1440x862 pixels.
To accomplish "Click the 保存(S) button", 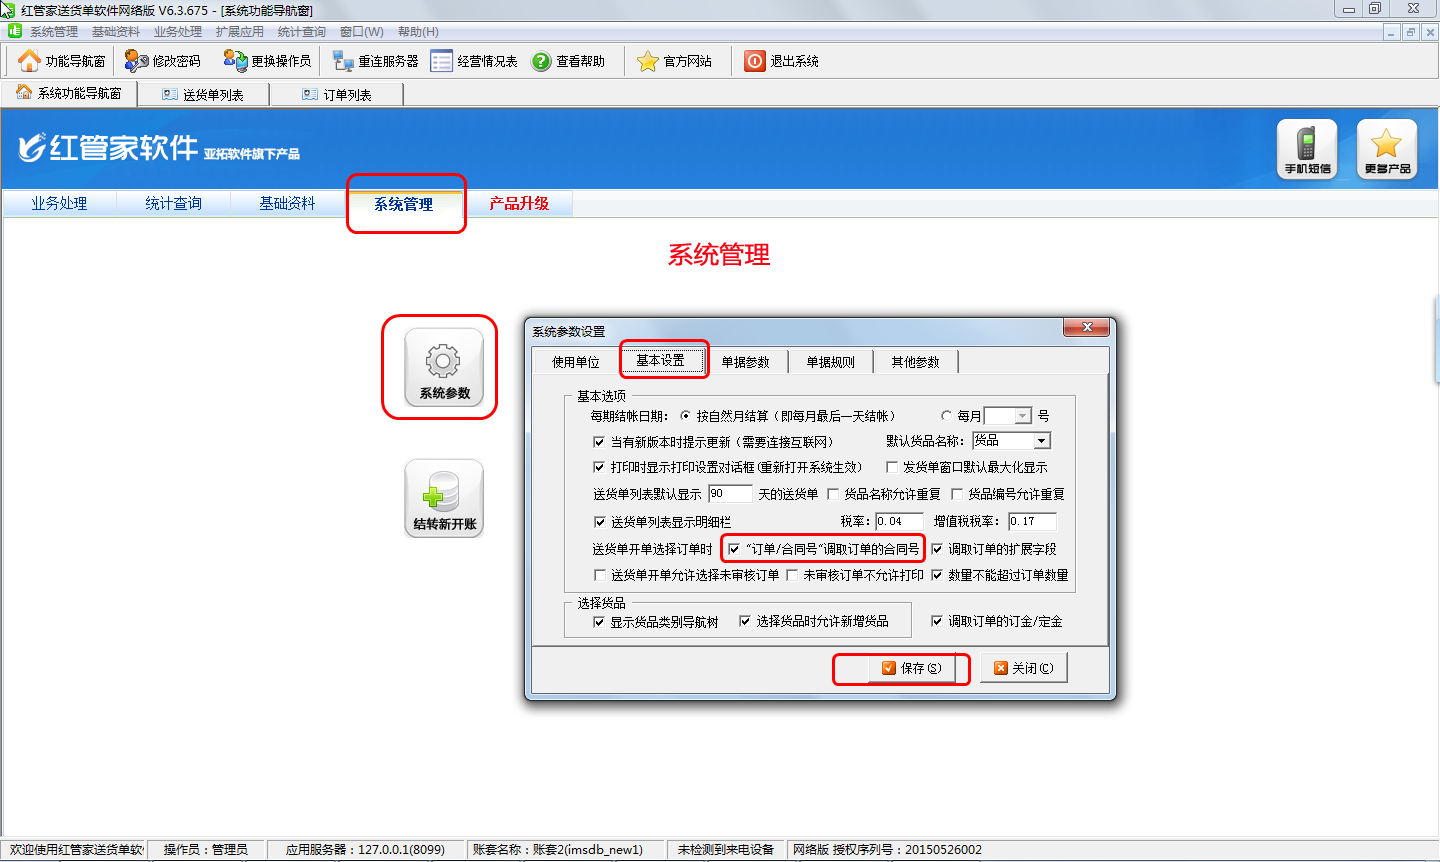I will tap(911, 668).
